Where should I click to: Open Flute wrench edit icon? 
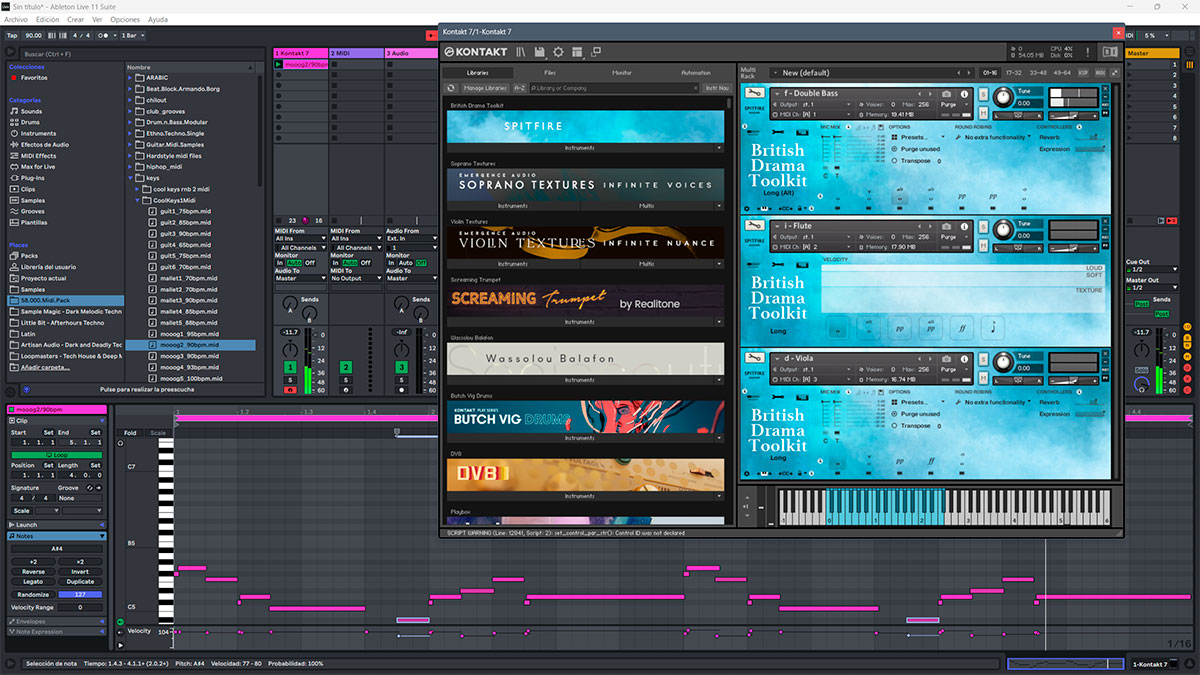click(757, 225)
